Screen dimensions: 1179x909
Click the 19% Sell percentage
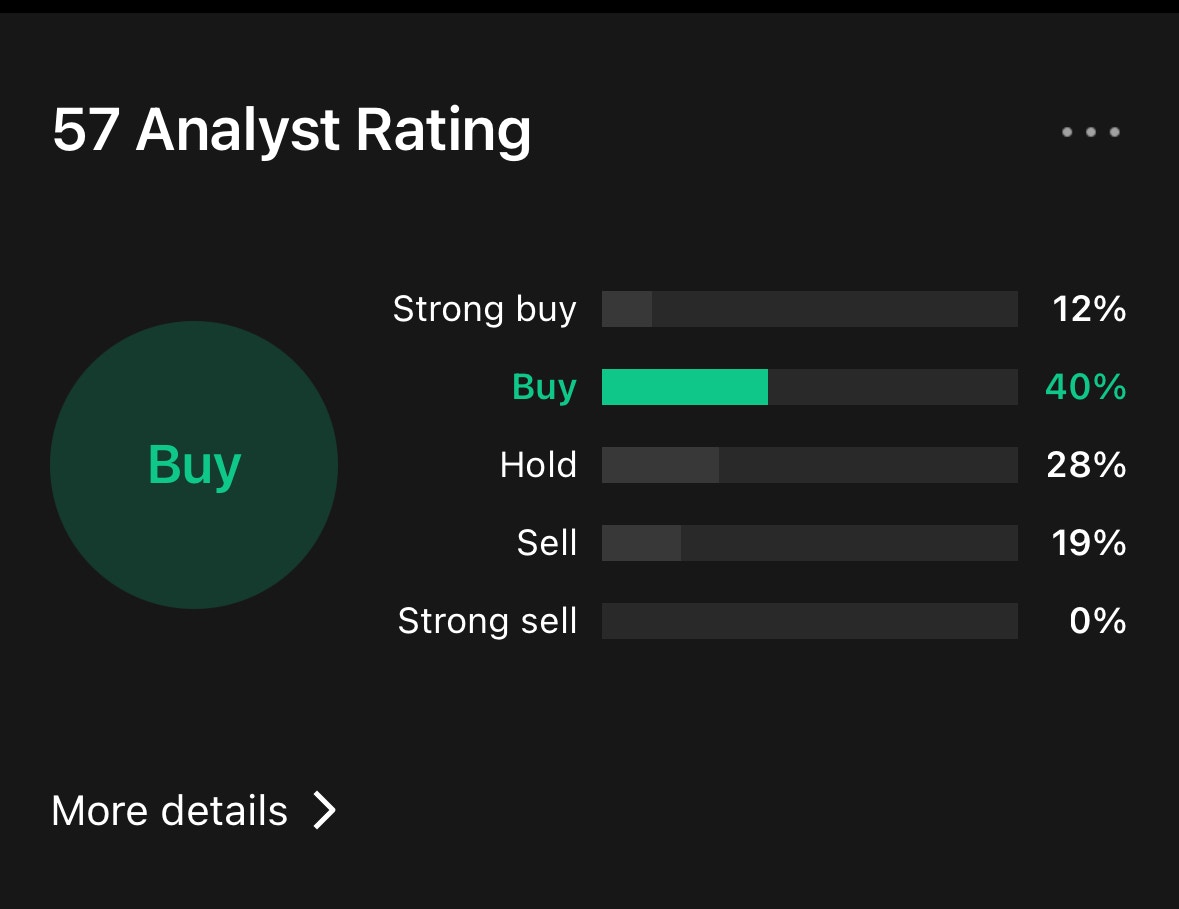1088,543
